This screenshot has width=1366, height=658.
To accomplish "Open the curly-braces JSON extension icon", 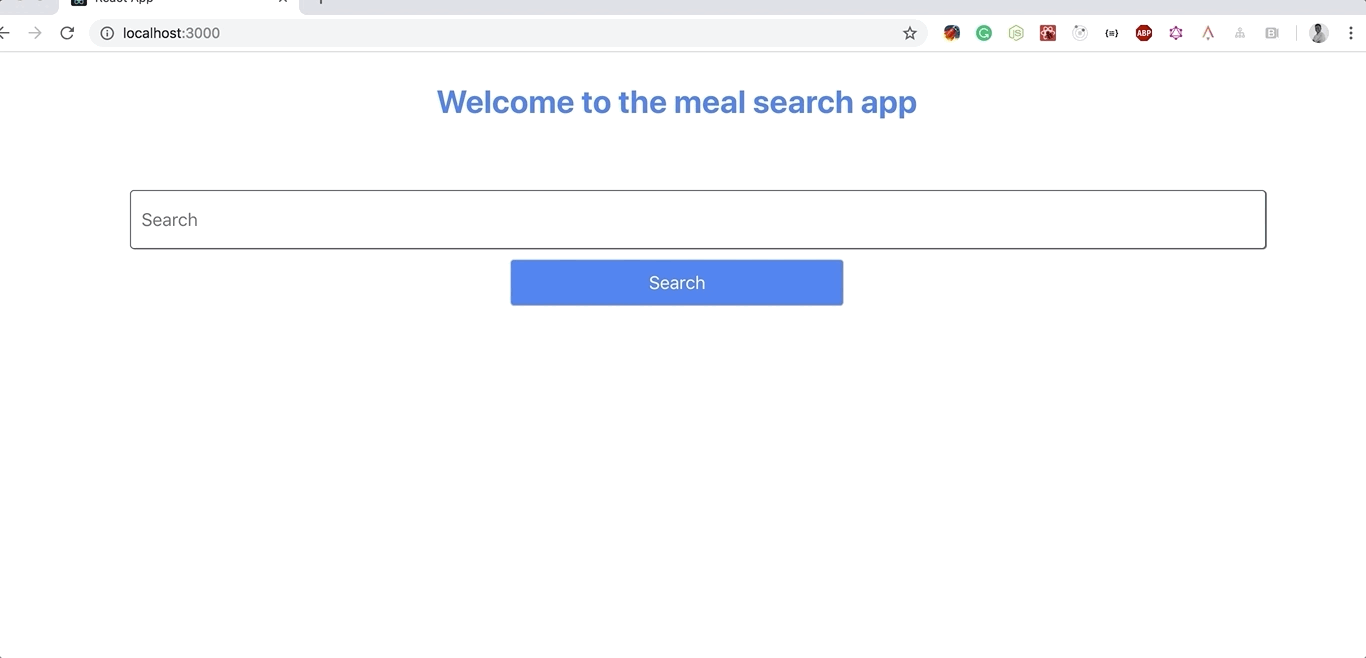I will point(1112,33).
